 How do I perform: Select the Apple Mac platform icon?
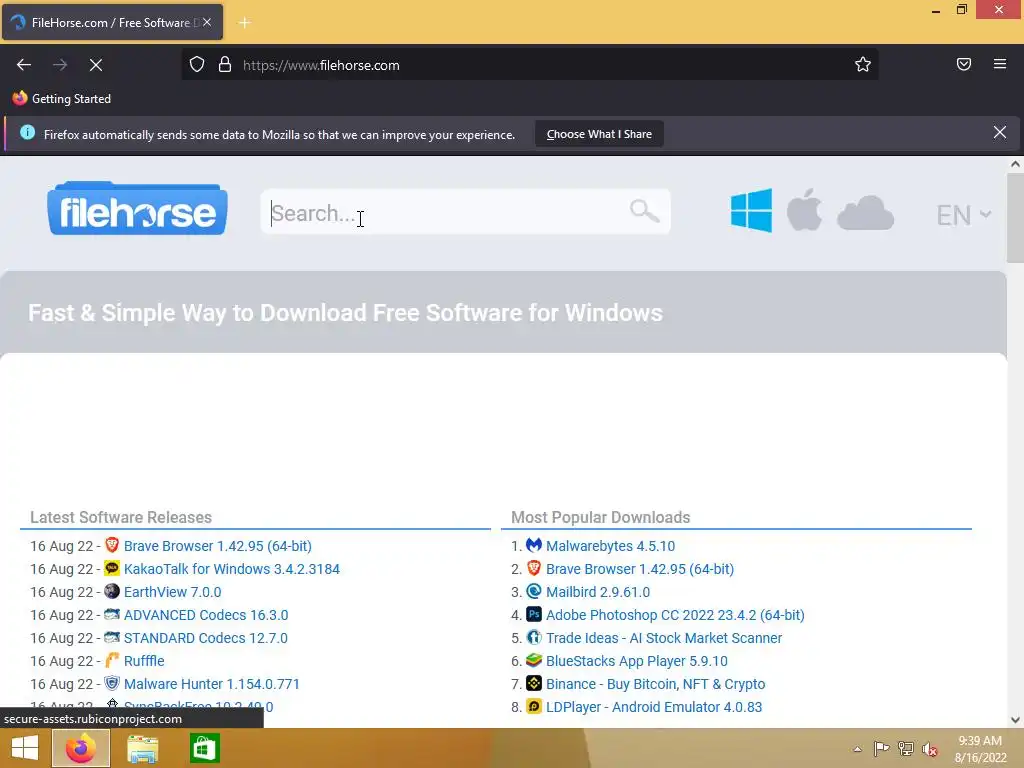(804, 210)
